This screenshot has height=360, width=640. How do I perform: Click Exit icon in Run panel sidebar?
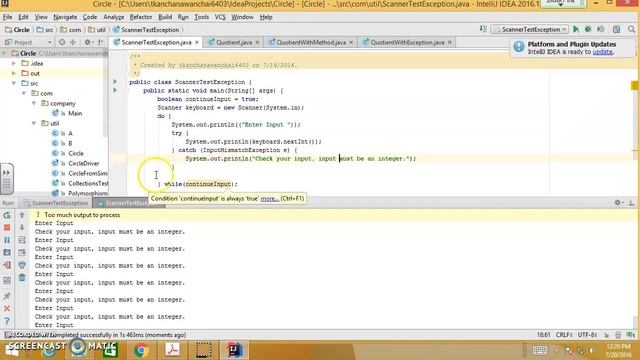pos(7,265)
